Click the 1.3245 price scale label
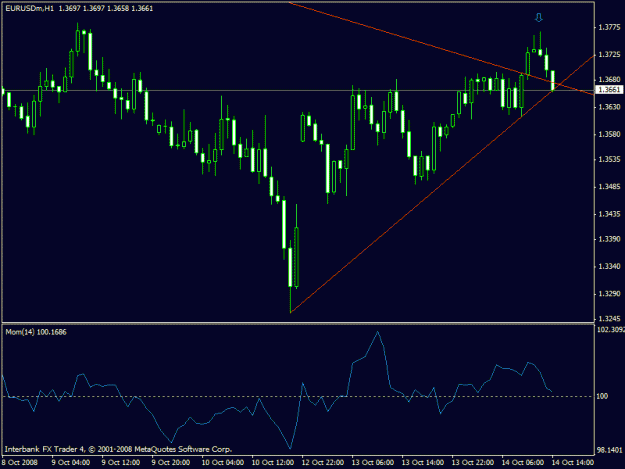Image resolution: width=625 pixels, height=469 pixels. pos(609,319)
